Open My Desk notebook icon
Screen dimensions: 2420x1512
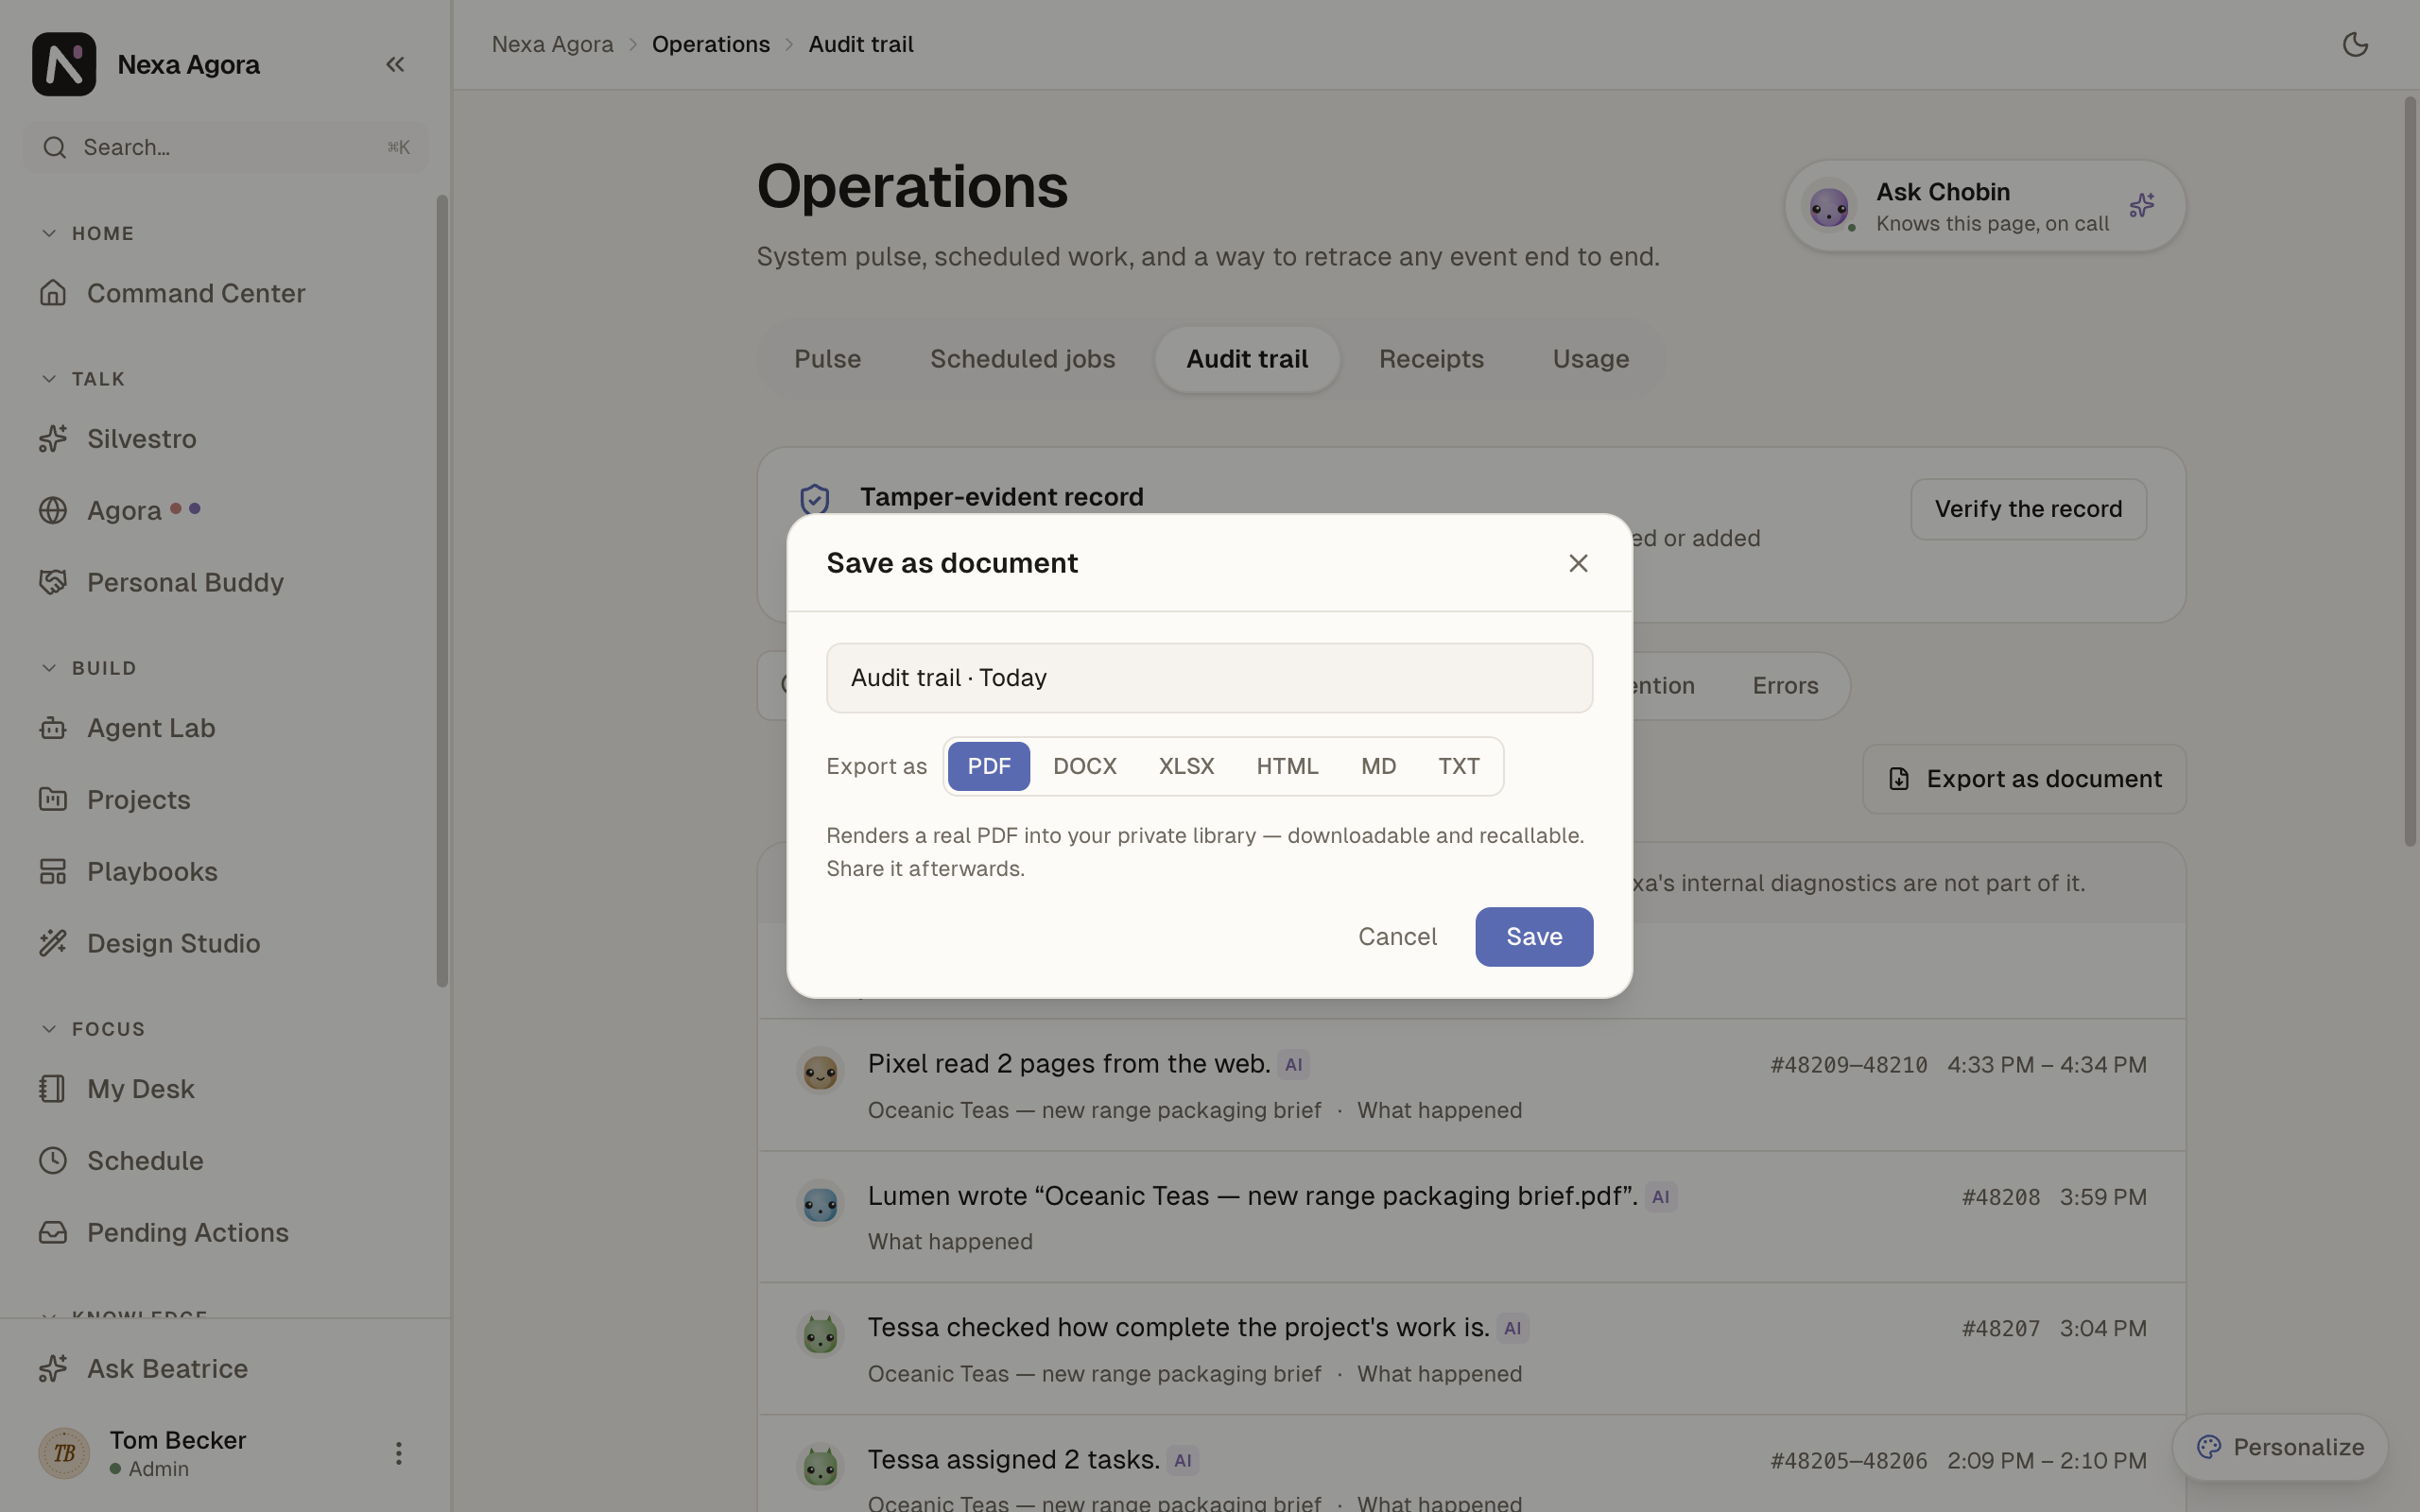coord(53,1088)
